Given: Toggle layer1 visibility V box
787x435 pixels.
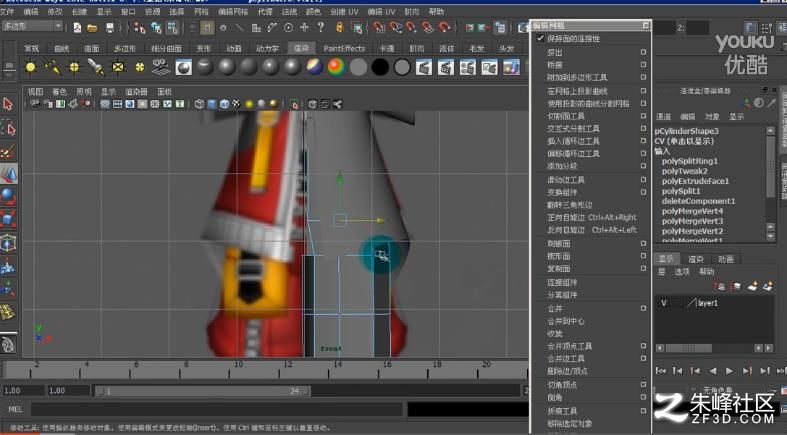Looking at the screenshot, I should (x=664, y=303).
